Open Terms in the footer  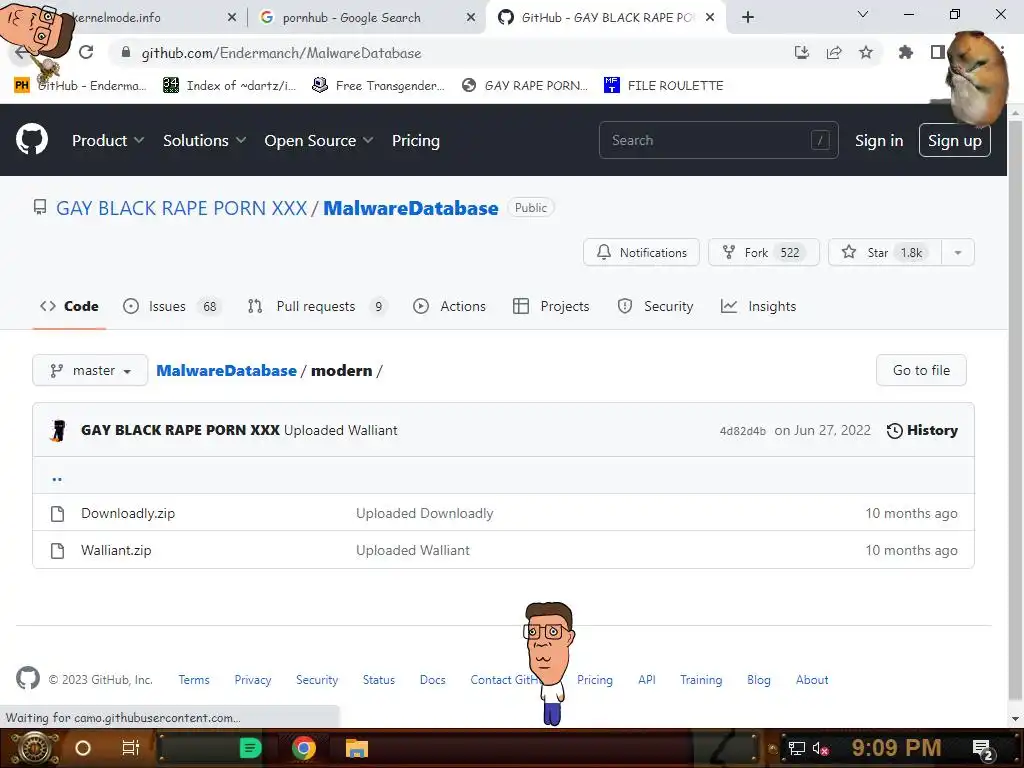click(x=194, y=680)
